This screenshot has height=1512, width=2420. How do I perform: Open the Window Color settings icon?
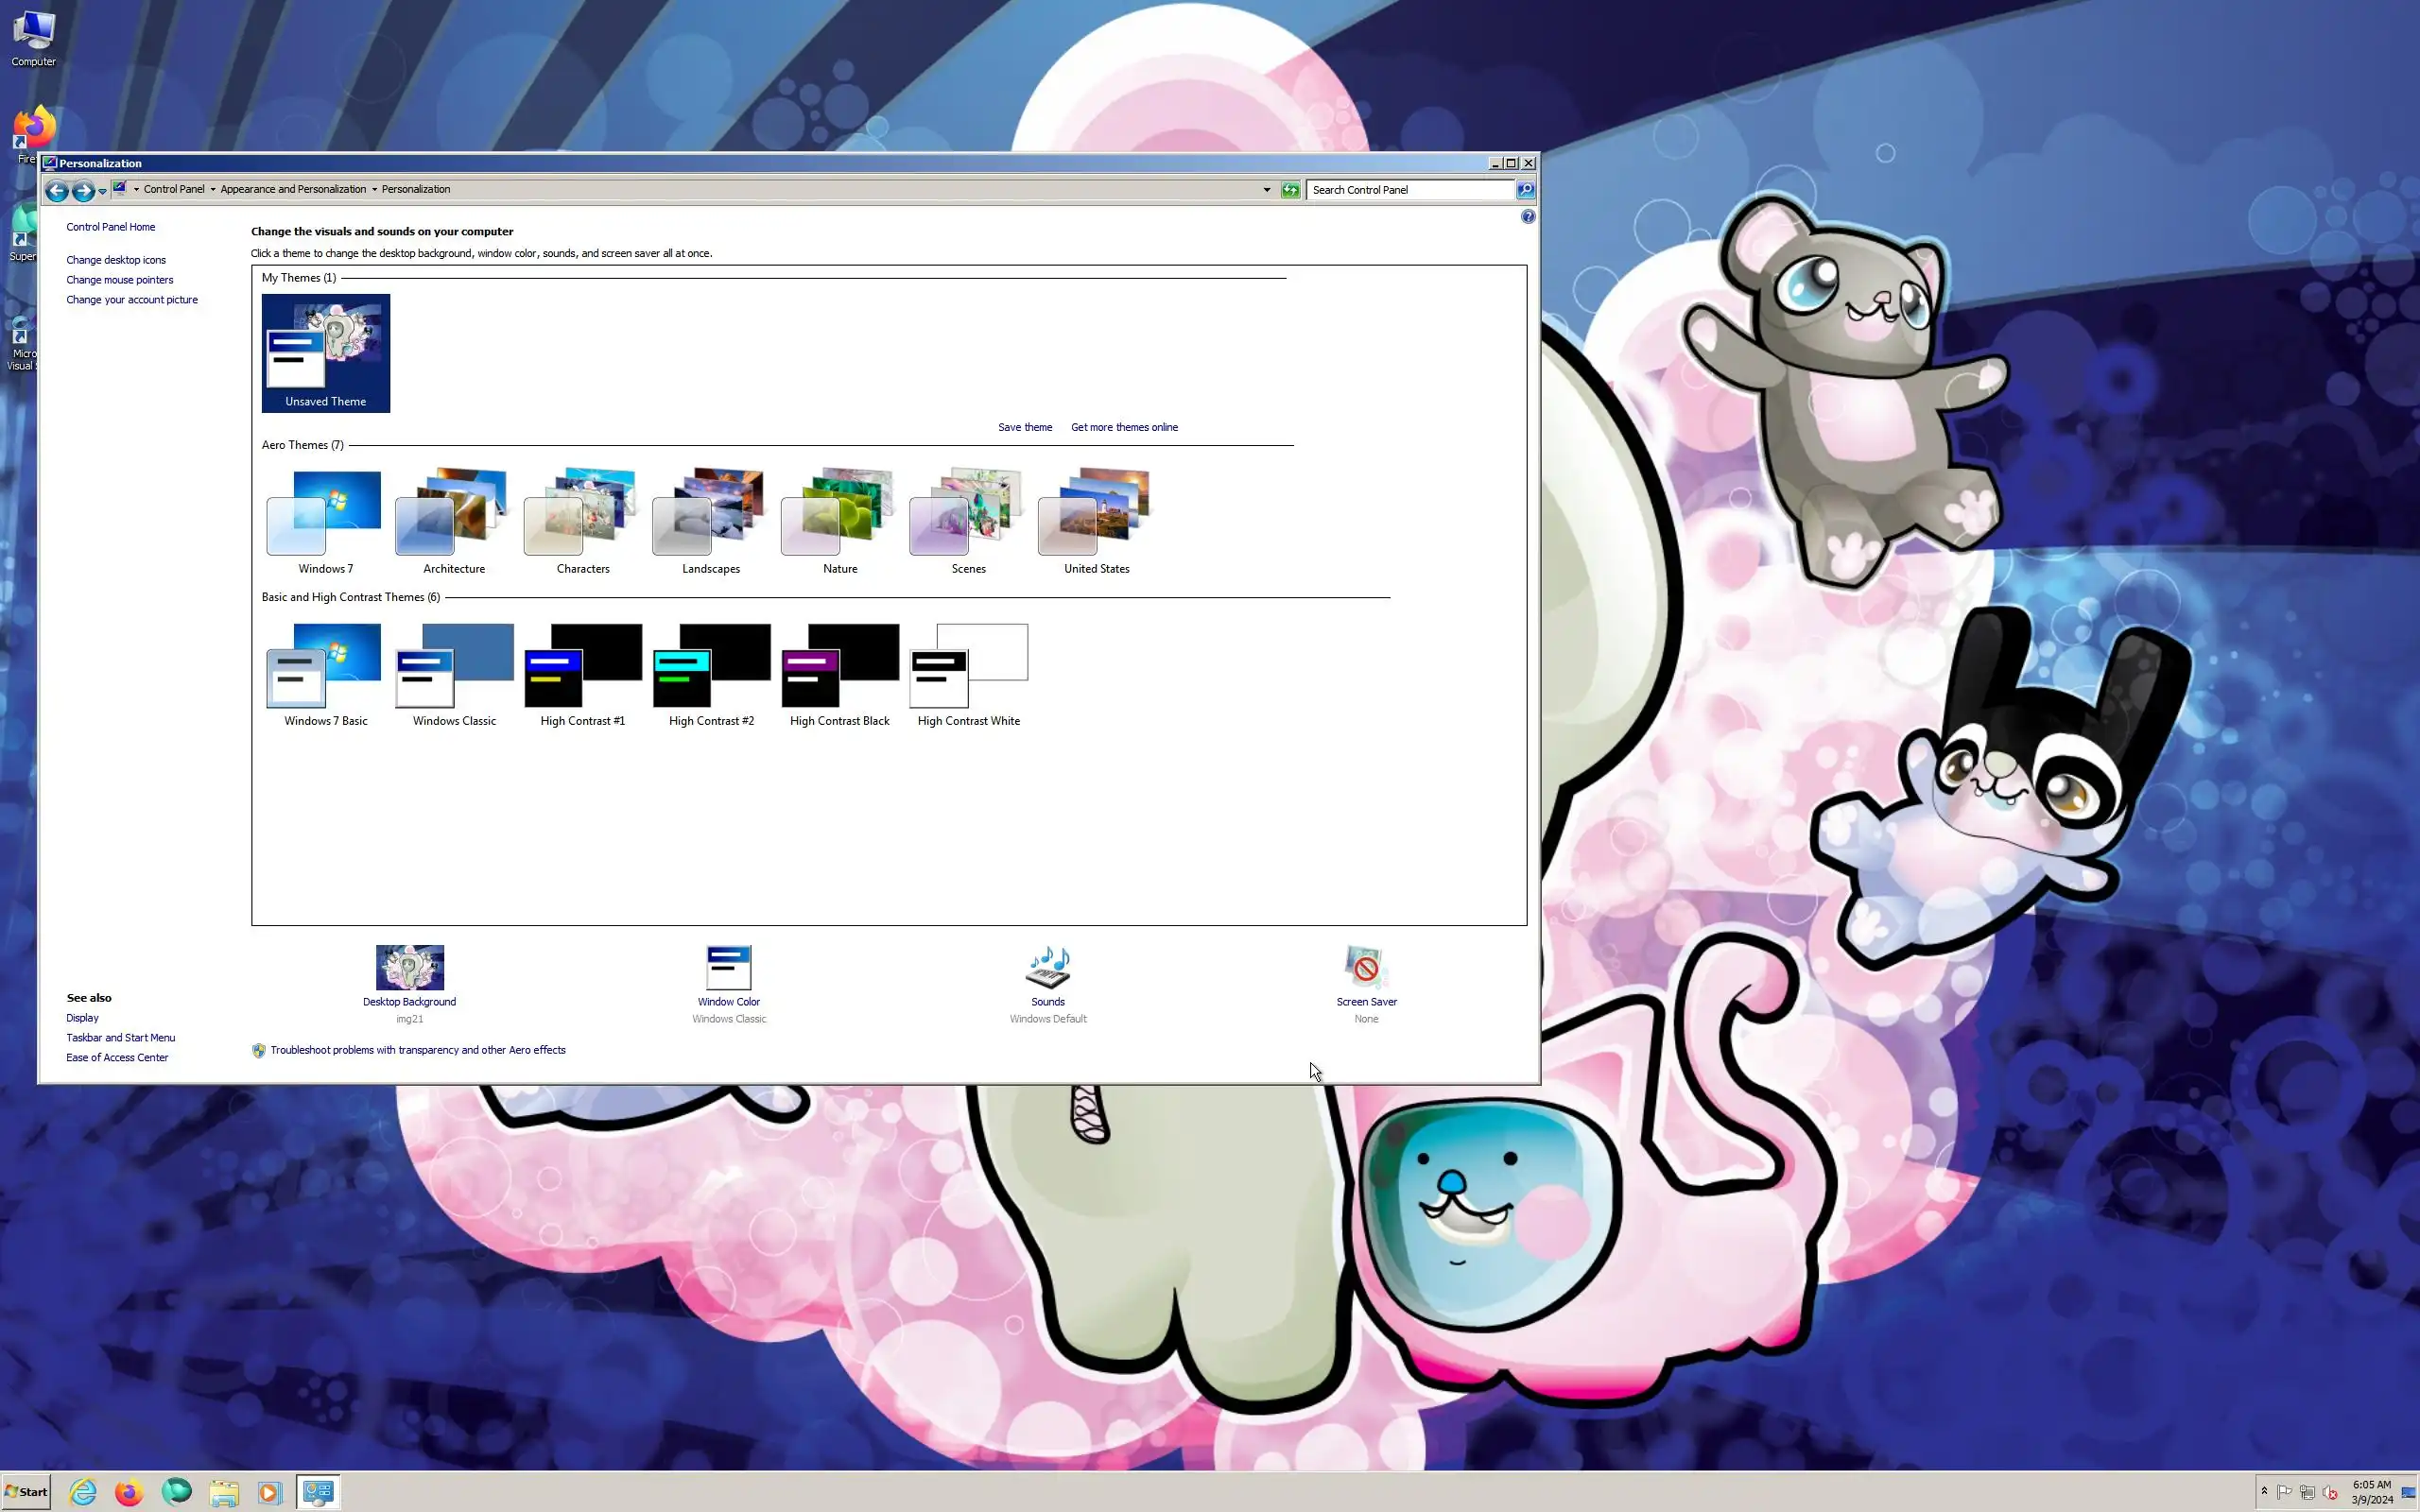(x=728, y=967)
